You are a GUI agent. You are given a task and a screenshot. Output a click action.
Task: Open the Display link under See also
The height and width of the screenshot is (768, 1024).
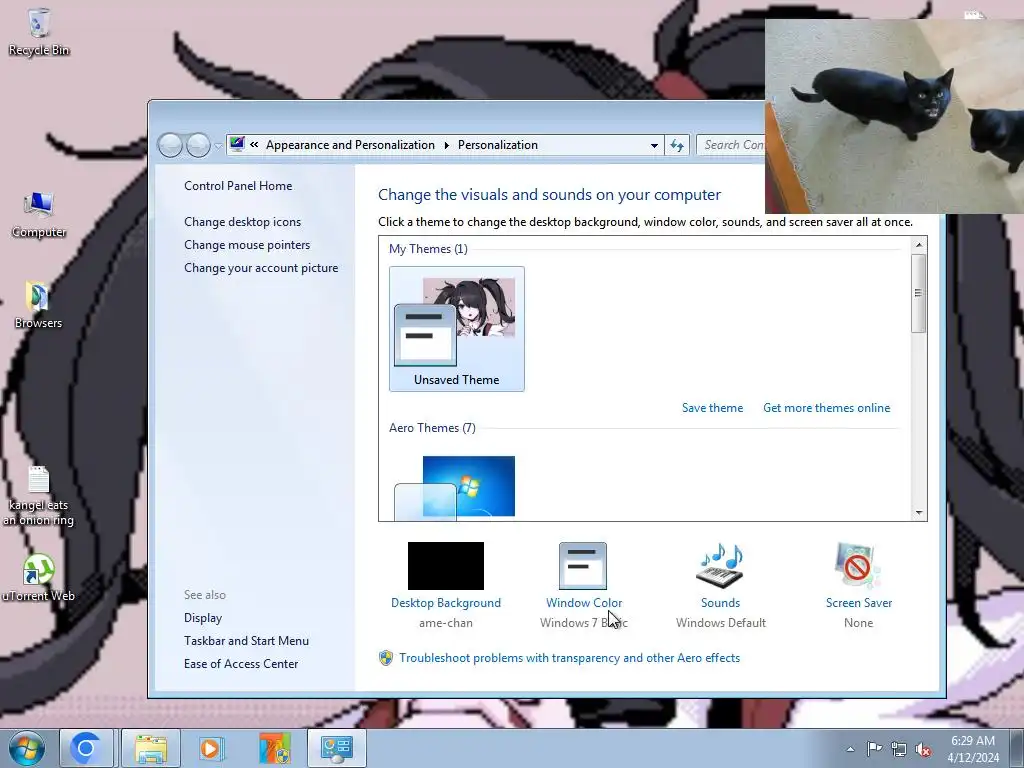point(203,618)
